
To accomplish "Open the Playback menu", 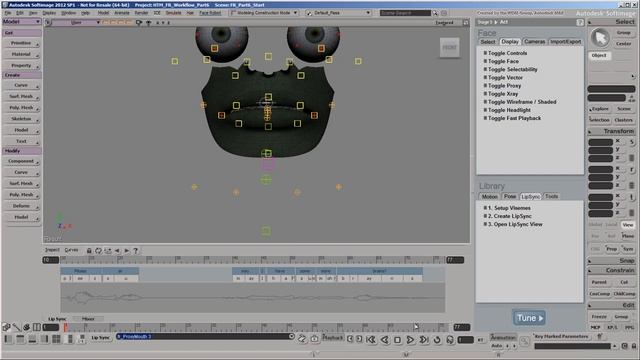I will [333, 338].
